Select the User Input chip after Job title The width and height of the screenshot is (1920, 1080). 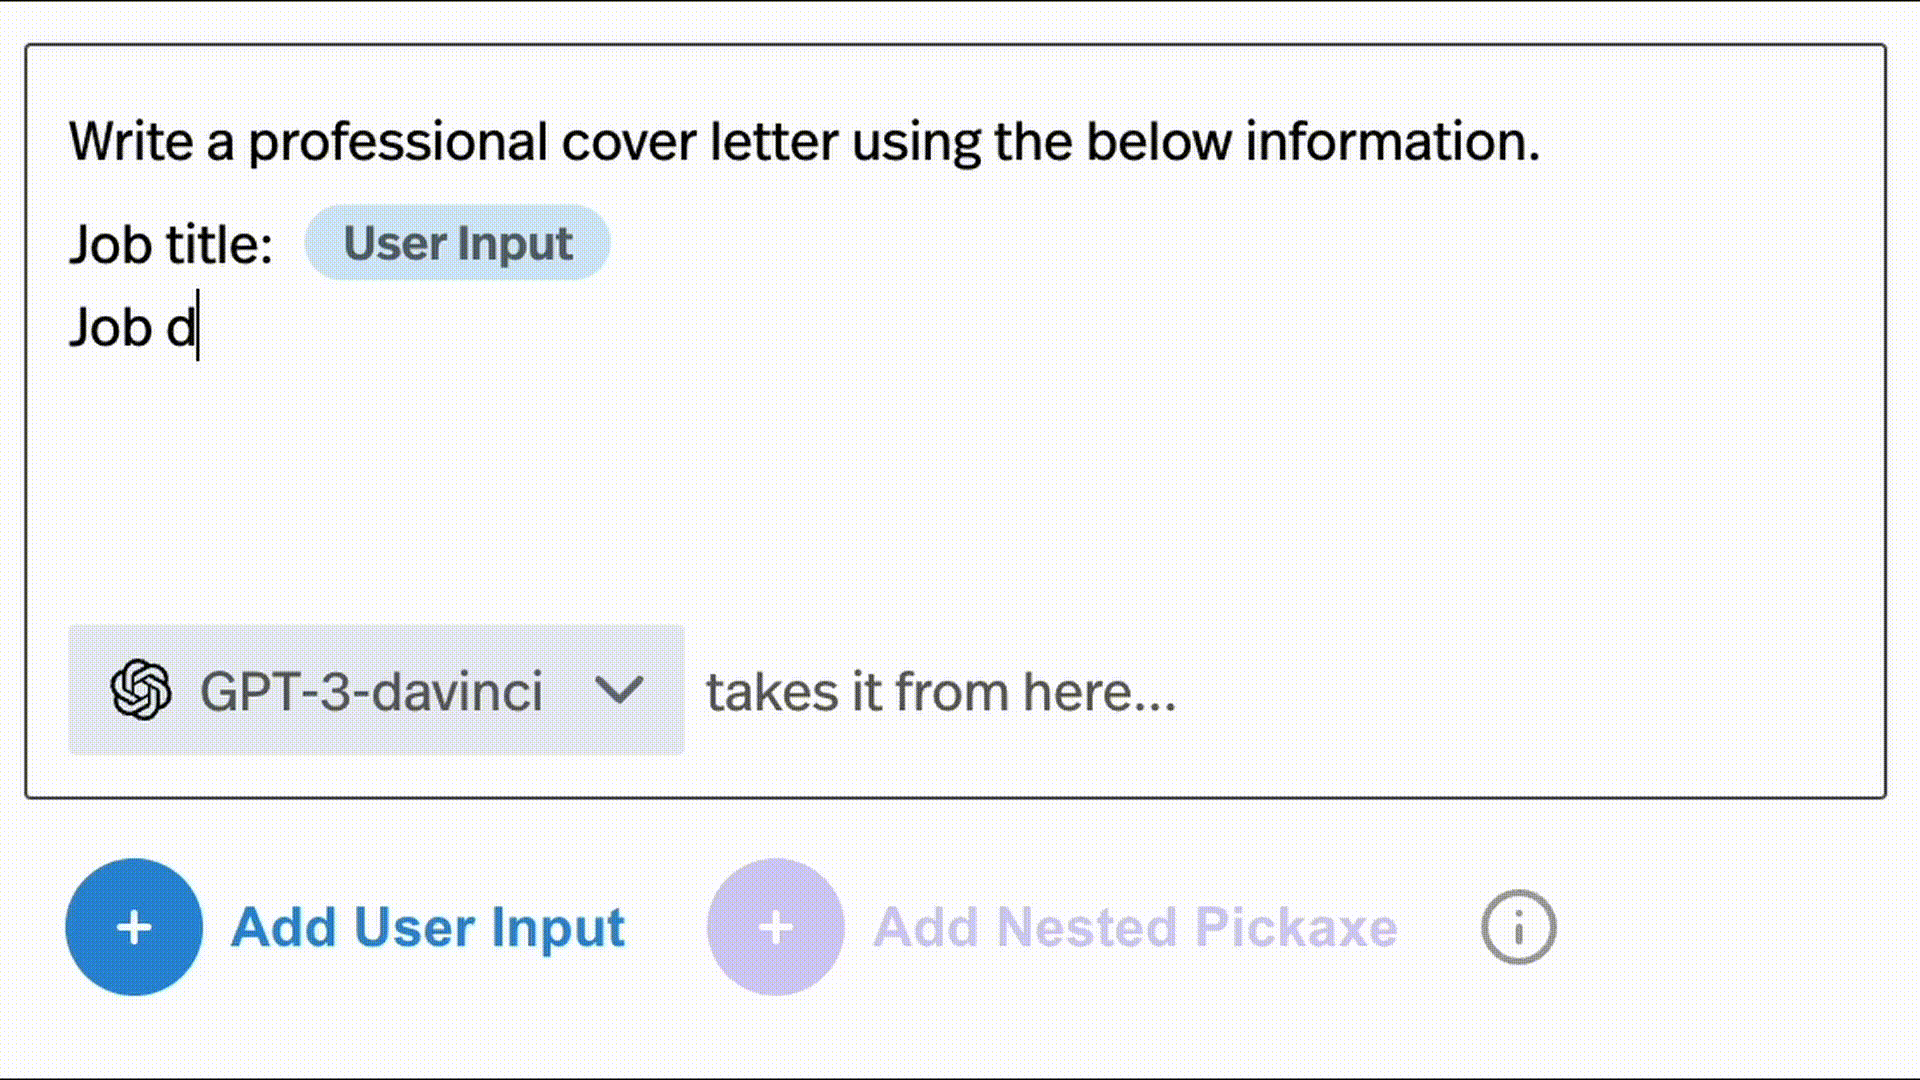pyautogui.click(x=457, y=243)
